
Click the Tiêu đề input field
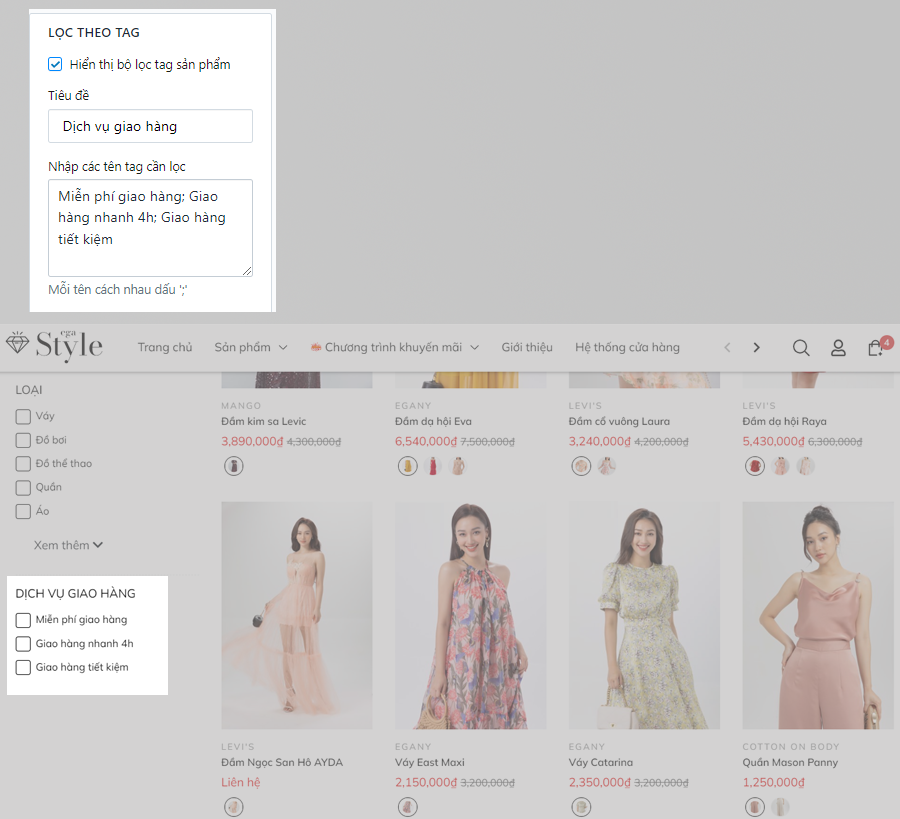tap(150, 127)
